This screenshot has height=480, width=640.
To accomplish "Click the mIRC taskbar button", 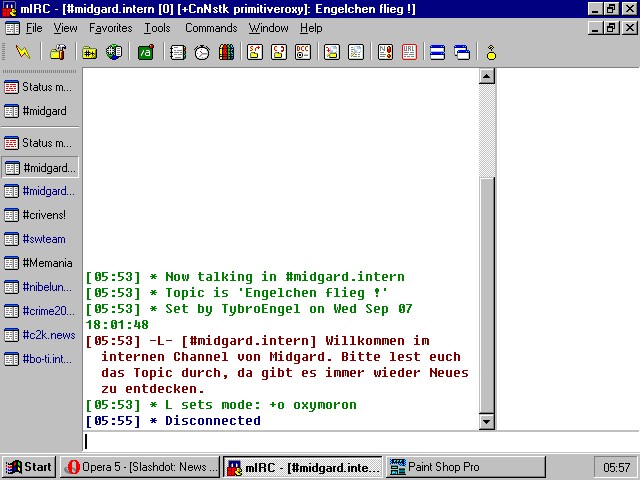I will click(x=303, y=467).
